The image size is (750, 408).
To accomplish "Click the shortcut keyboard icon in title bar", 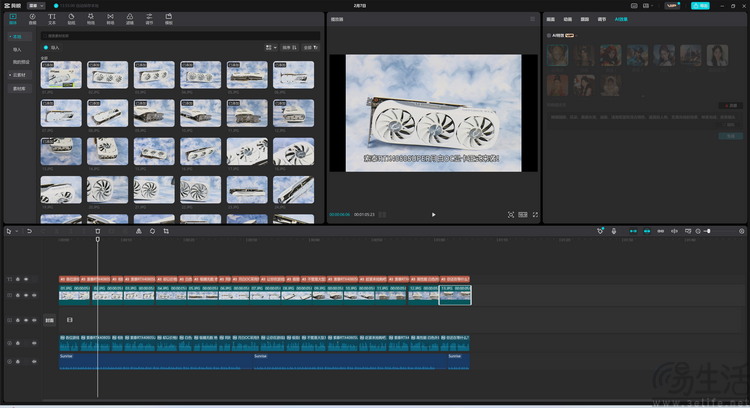I will coord(634,6).
